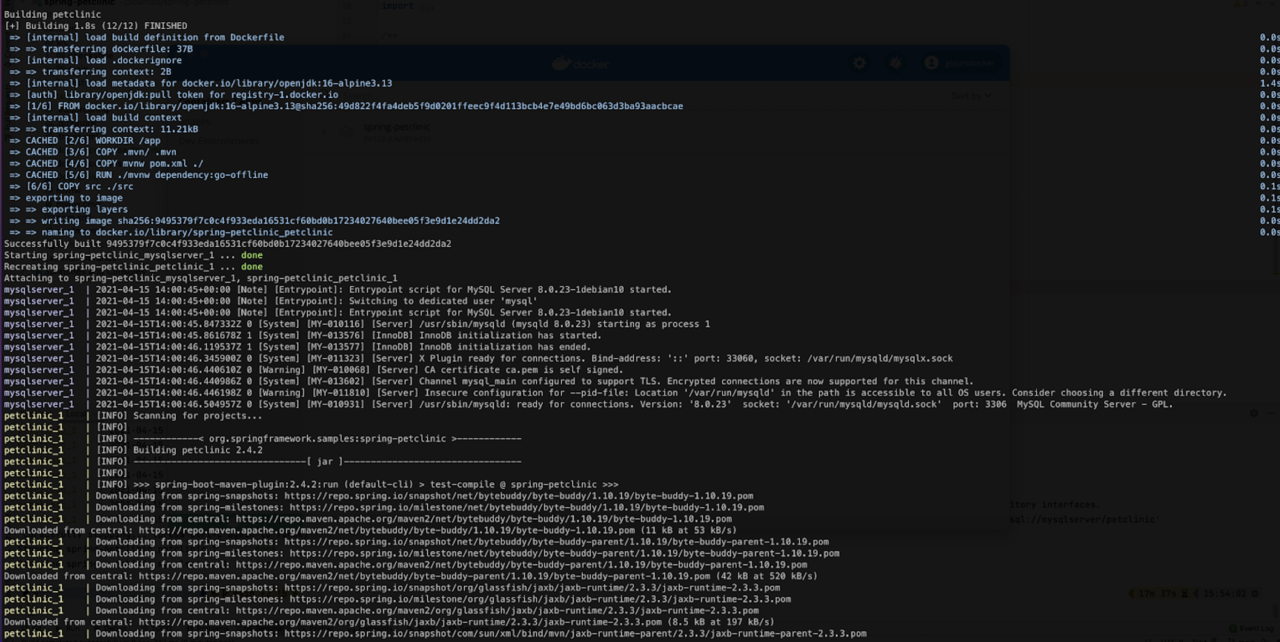This screenshot has height=642, width=1280.
Task: Click the hourglass icon in the time tracker widget
Action: pos(1185,593)
